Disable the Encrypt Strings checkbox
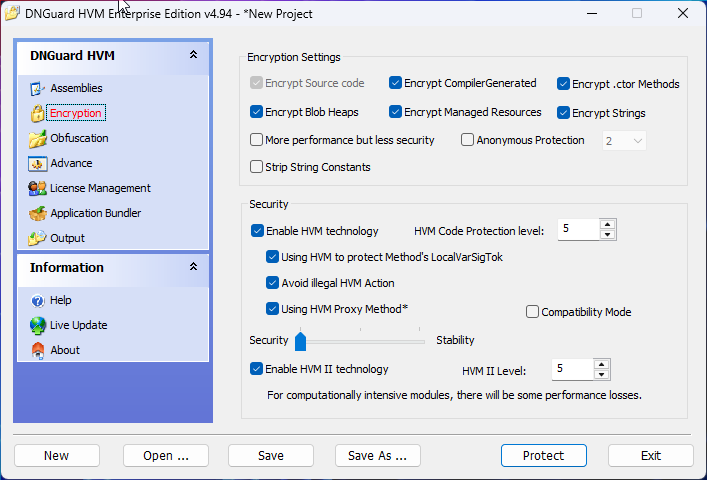The image size is (707, 480). [564, 113]
